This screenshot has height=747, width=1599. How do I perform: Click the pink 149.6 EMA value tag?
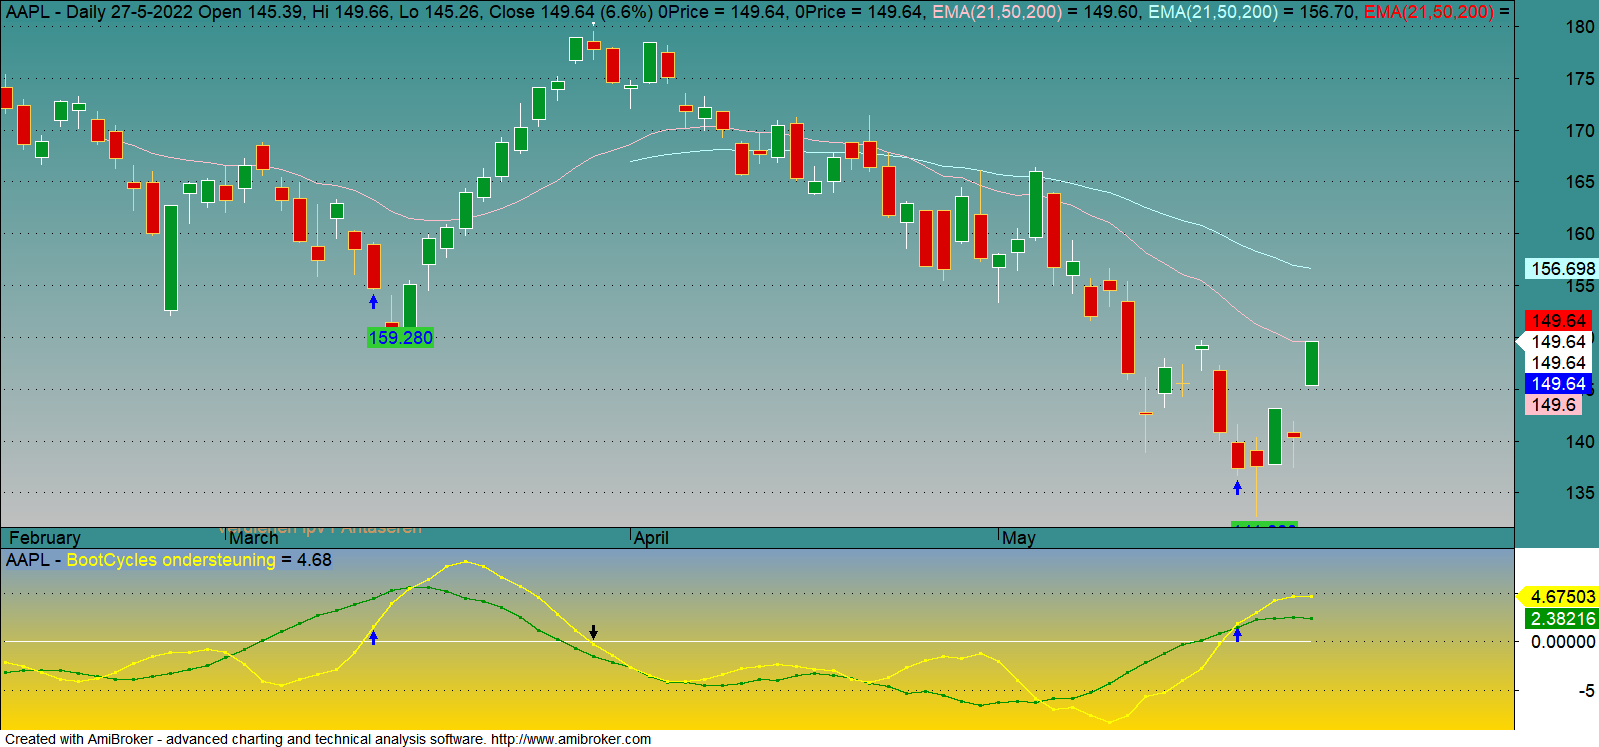coord(1554,405)
